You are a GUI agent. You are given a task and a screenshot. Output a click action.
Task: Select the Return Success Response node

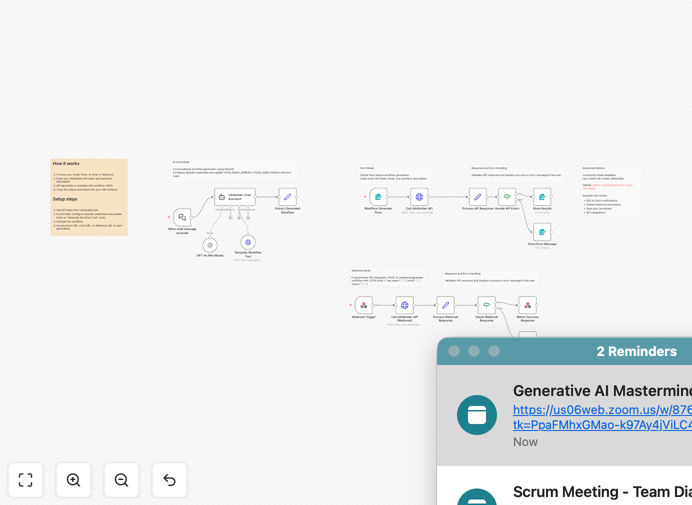point(527,305)
